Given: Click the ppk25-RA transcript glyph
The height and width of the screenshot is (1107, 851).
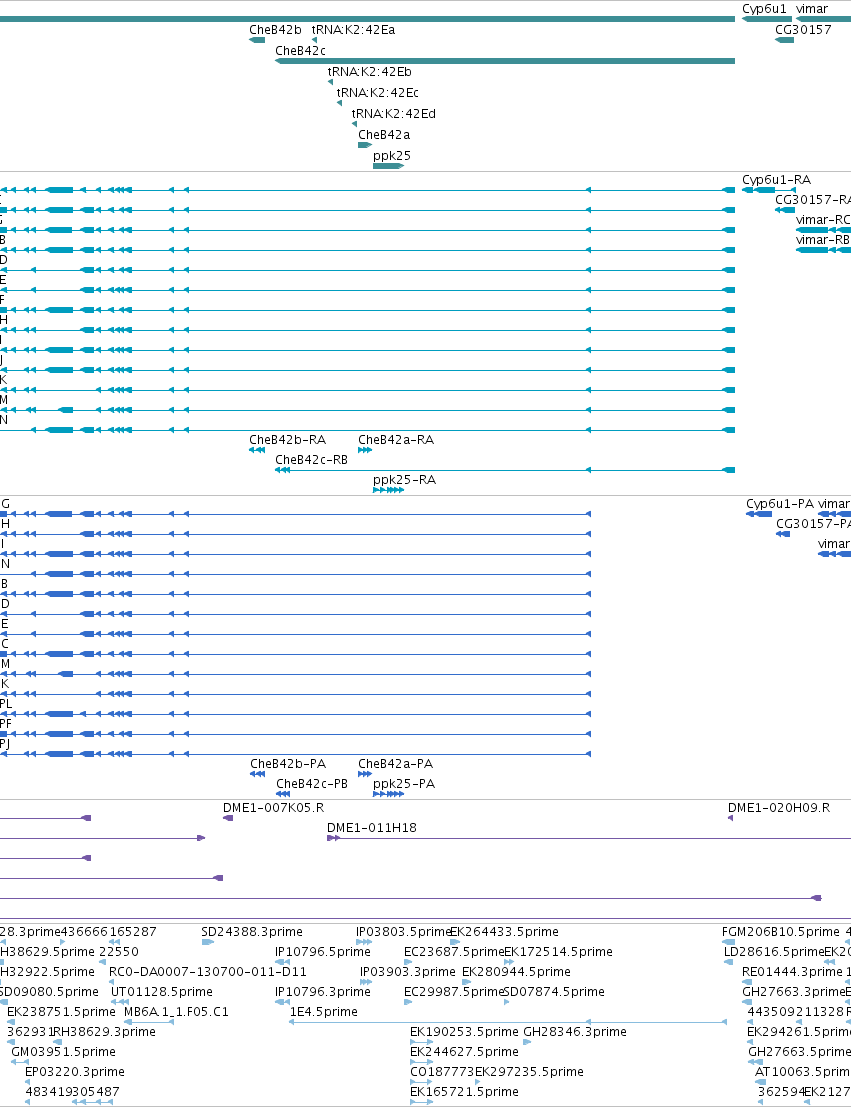Looking at the screenshot, I should click(x=388, y=490).
